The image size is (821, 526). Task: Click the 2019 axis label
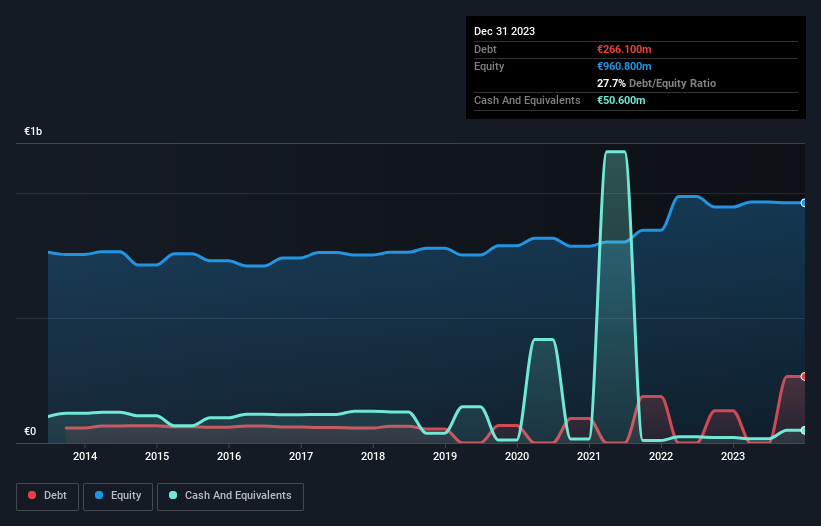(x=445, y=456)
